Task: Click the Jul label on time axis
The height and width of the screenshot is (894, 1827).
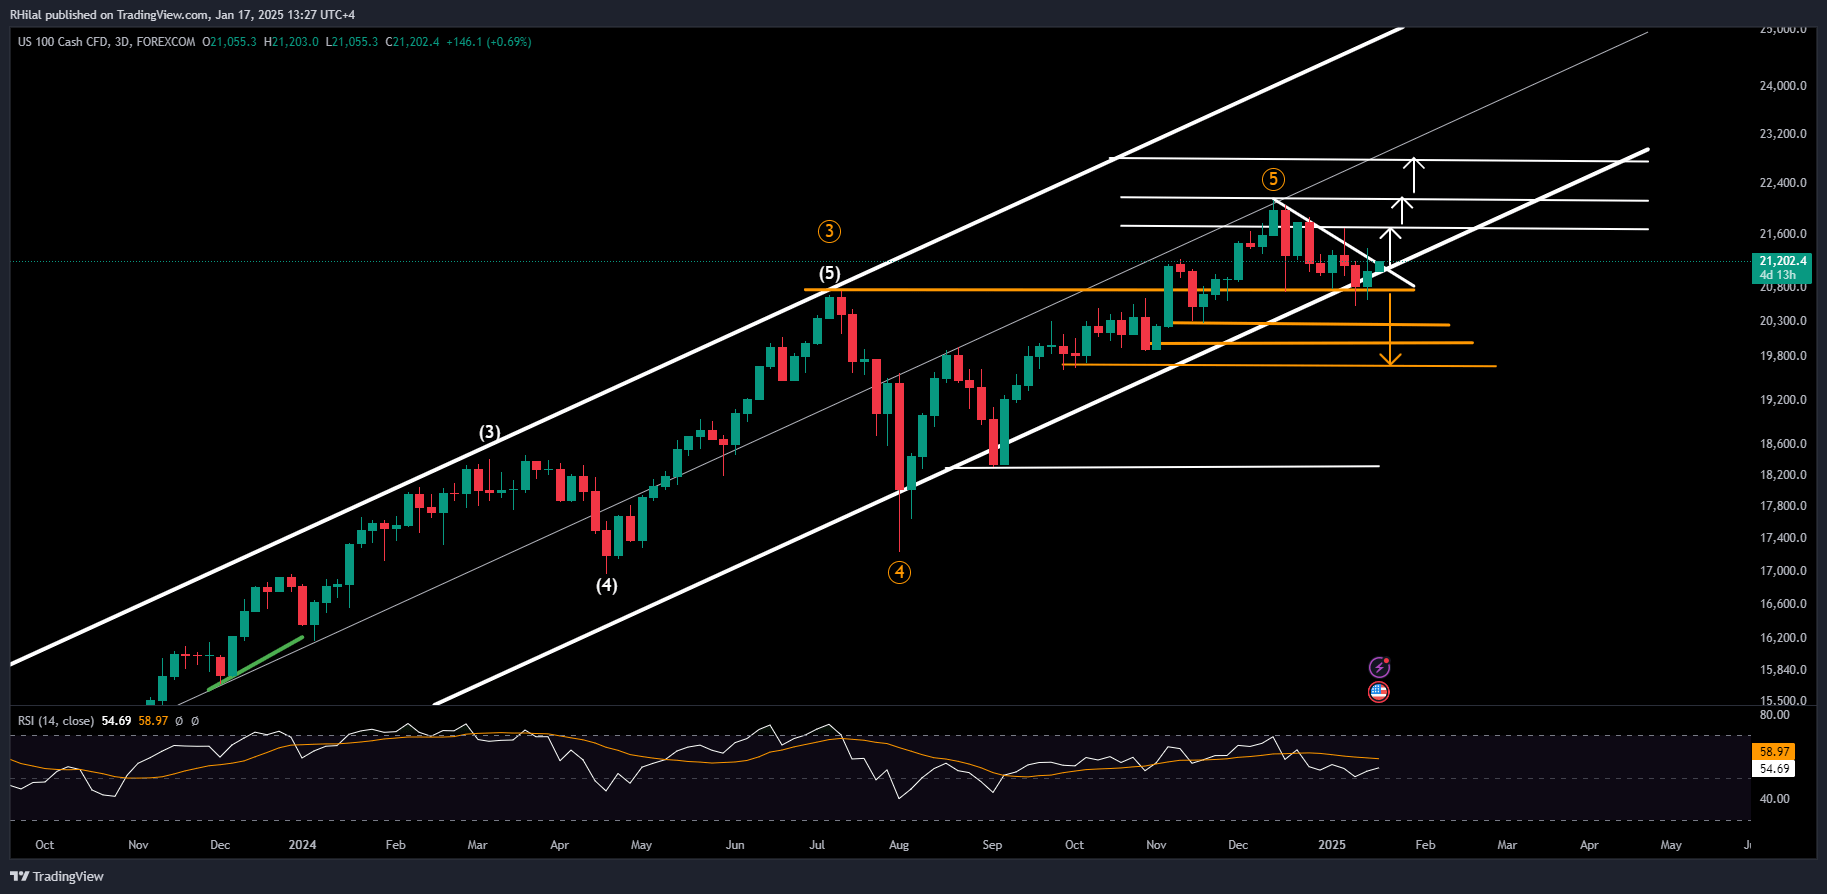Action: click(x=817, y=845)
